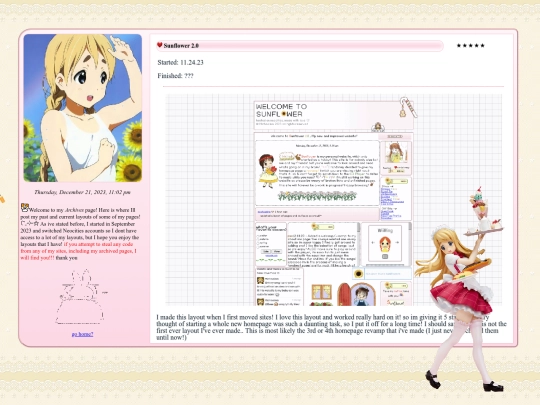Click "WELCOME TO SUNFLOWER" title in preview
The height and width of the screenshot is (405, 540).
(281, 110)
